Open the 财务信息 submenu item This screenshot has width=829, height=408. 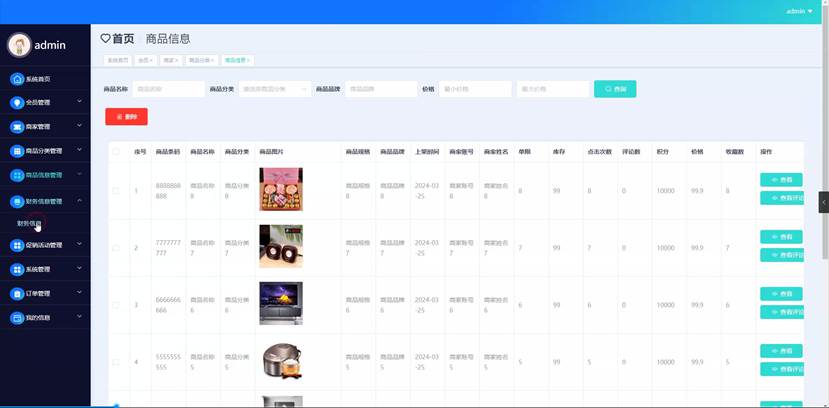[29, 224]
